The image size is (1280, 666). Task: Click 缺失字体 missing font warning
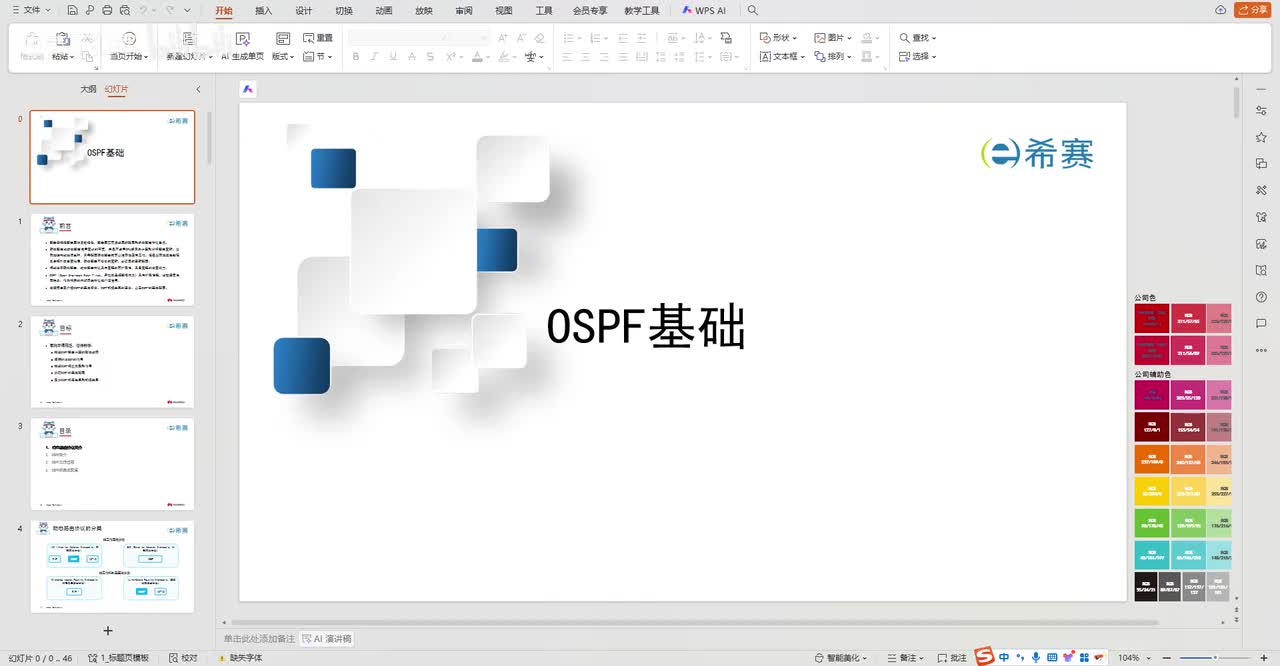coord(240,658)
